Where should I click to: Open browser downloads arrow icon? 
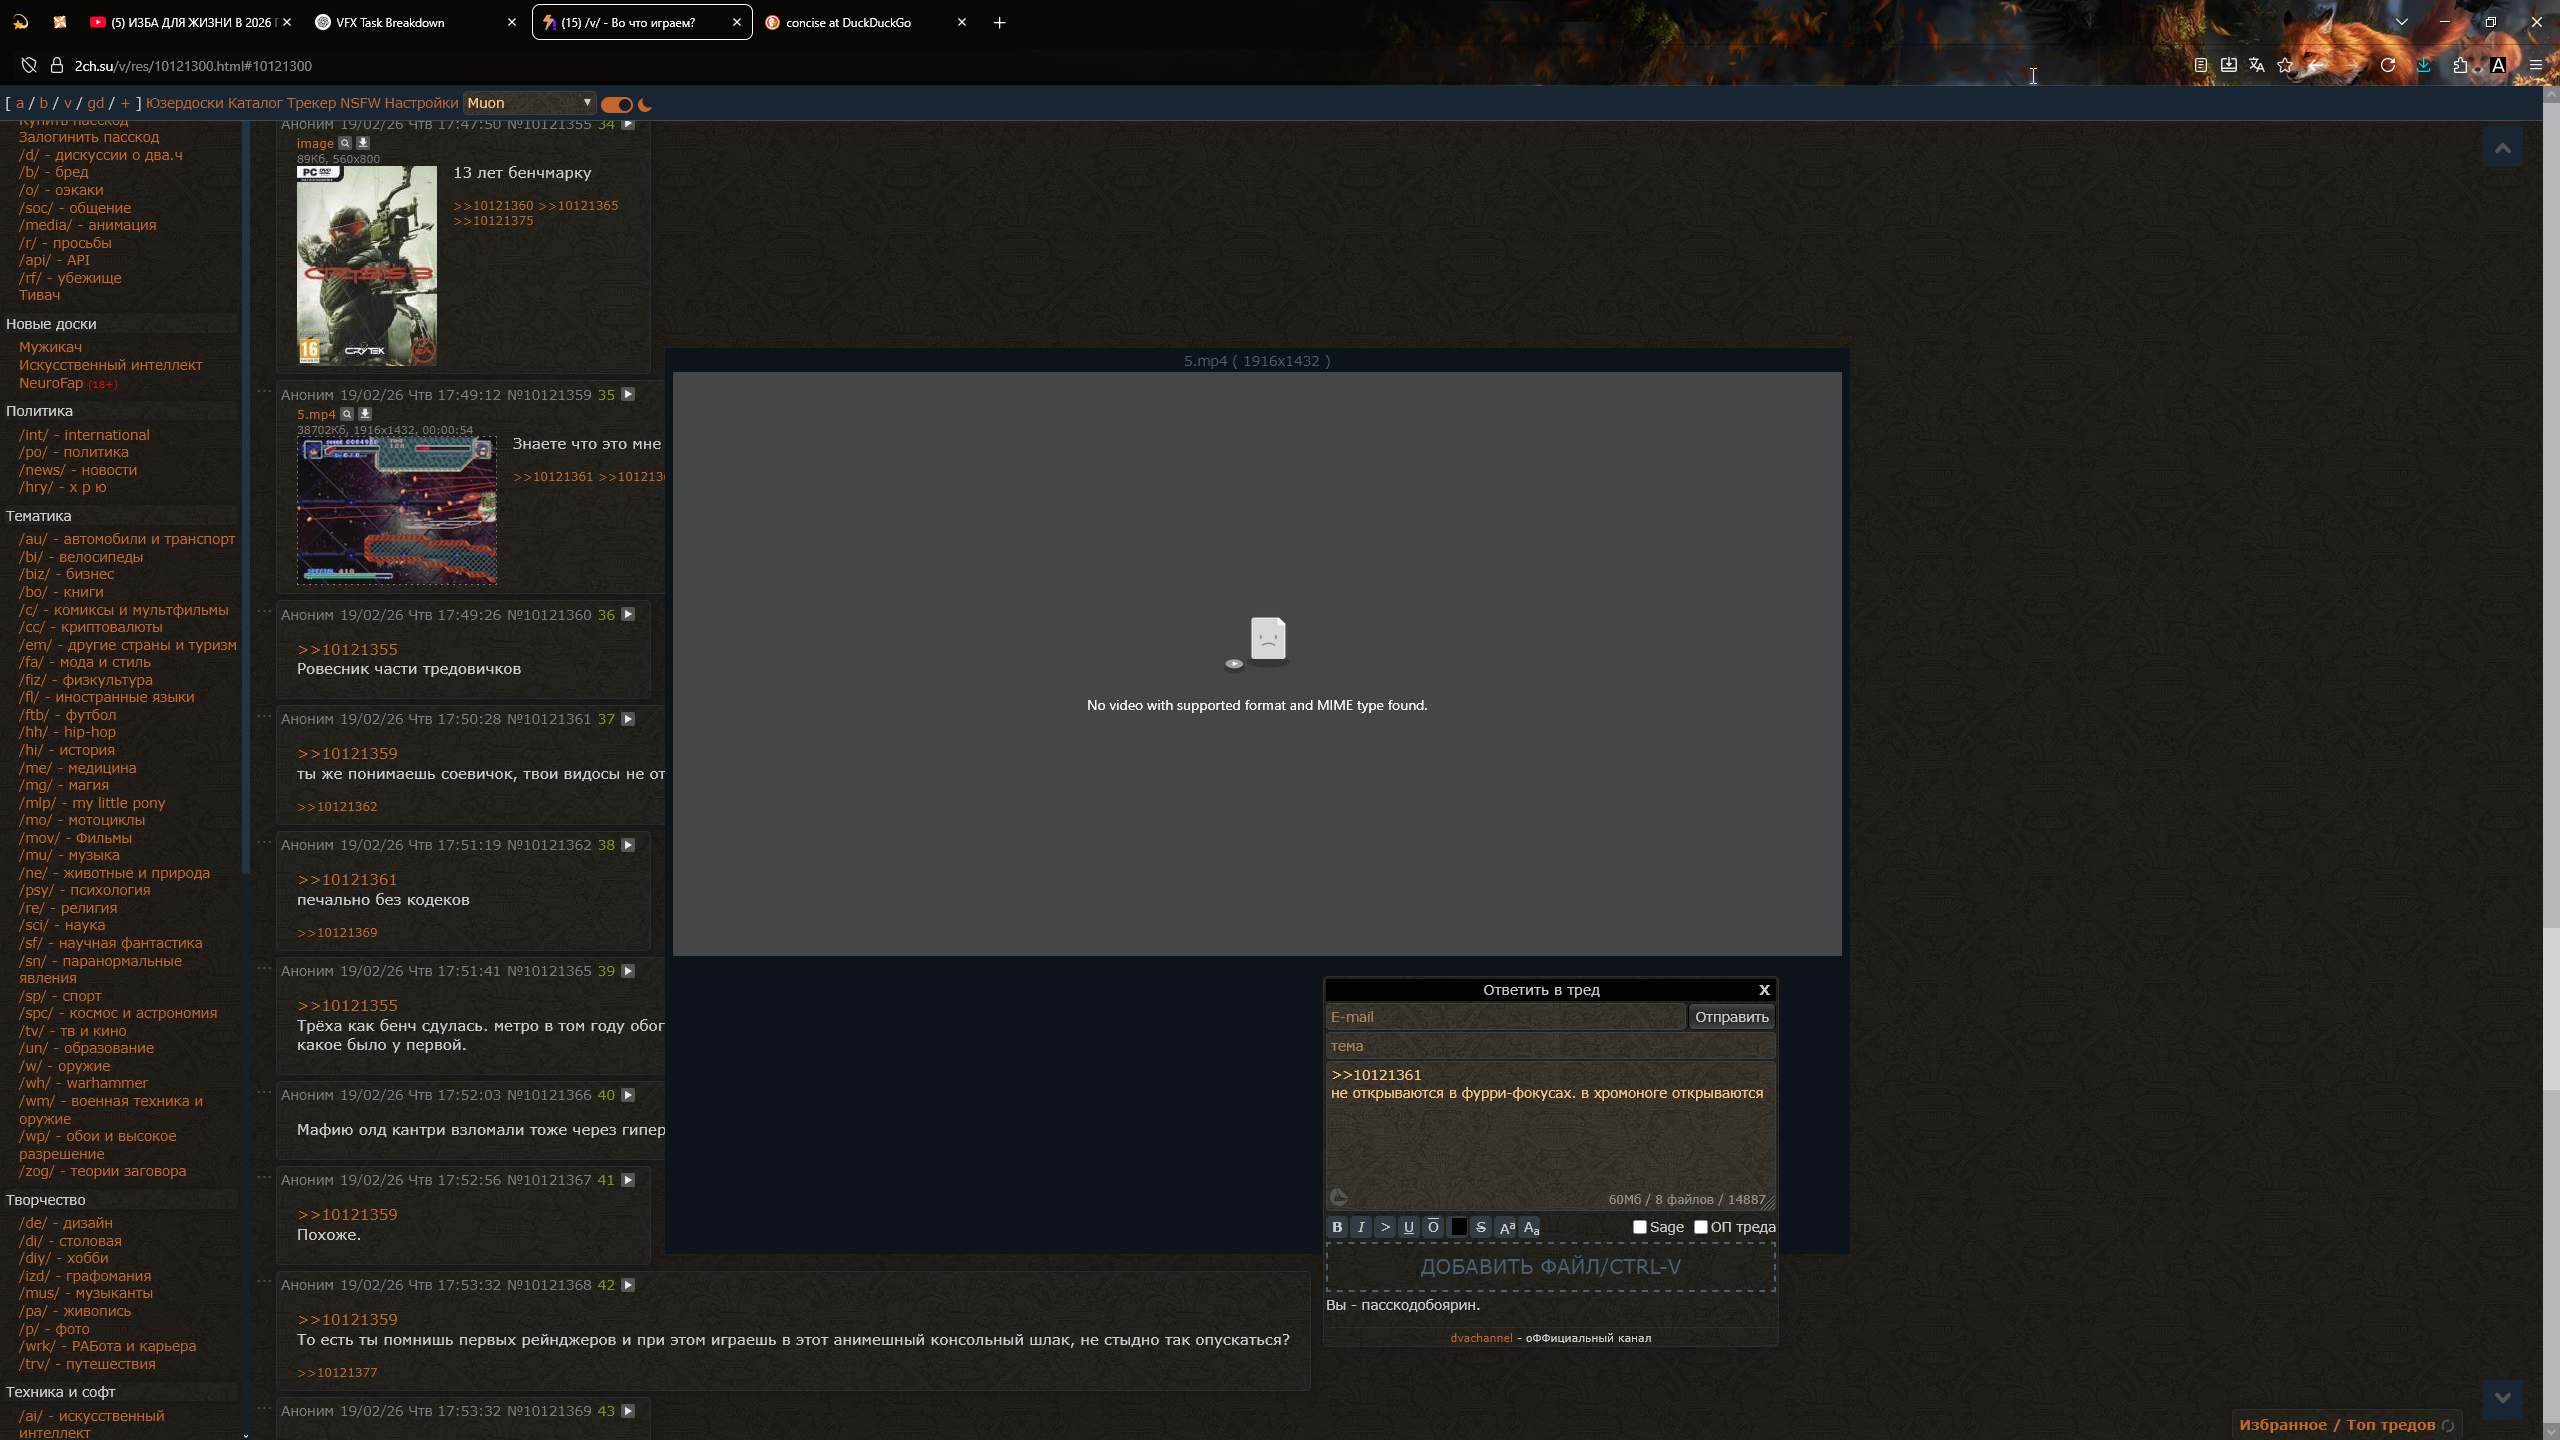click(x=2424, y=65)
